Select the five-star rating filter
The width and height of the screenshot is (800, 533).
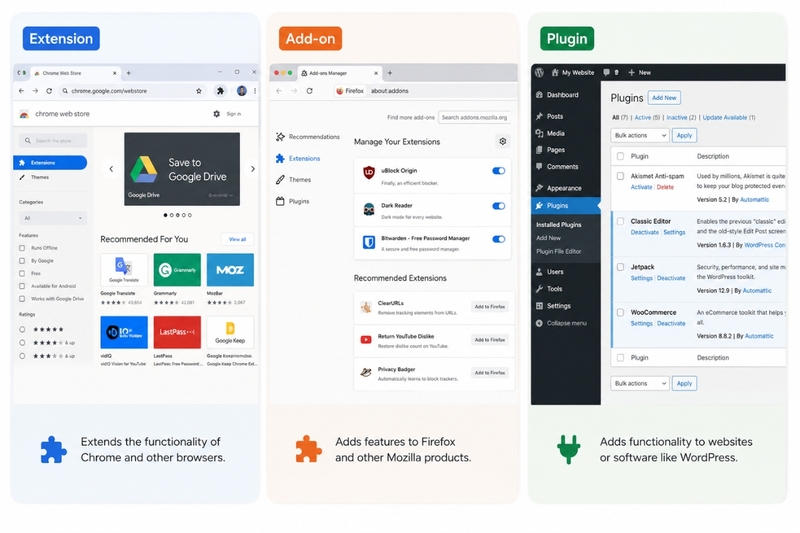tap(22, 329)
